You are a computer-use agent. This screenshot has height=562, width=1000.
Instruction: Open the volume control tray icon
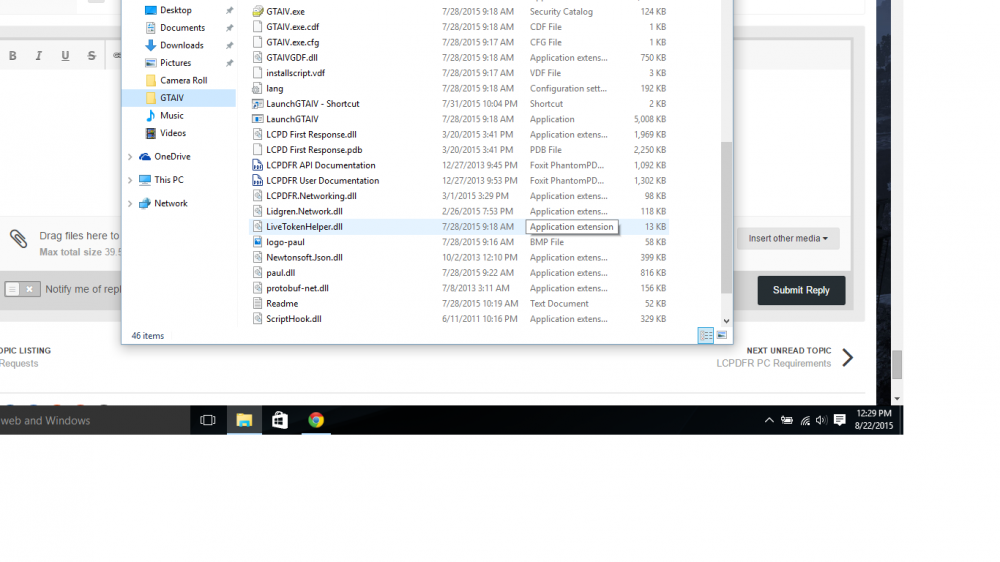(x=821, y=420)
